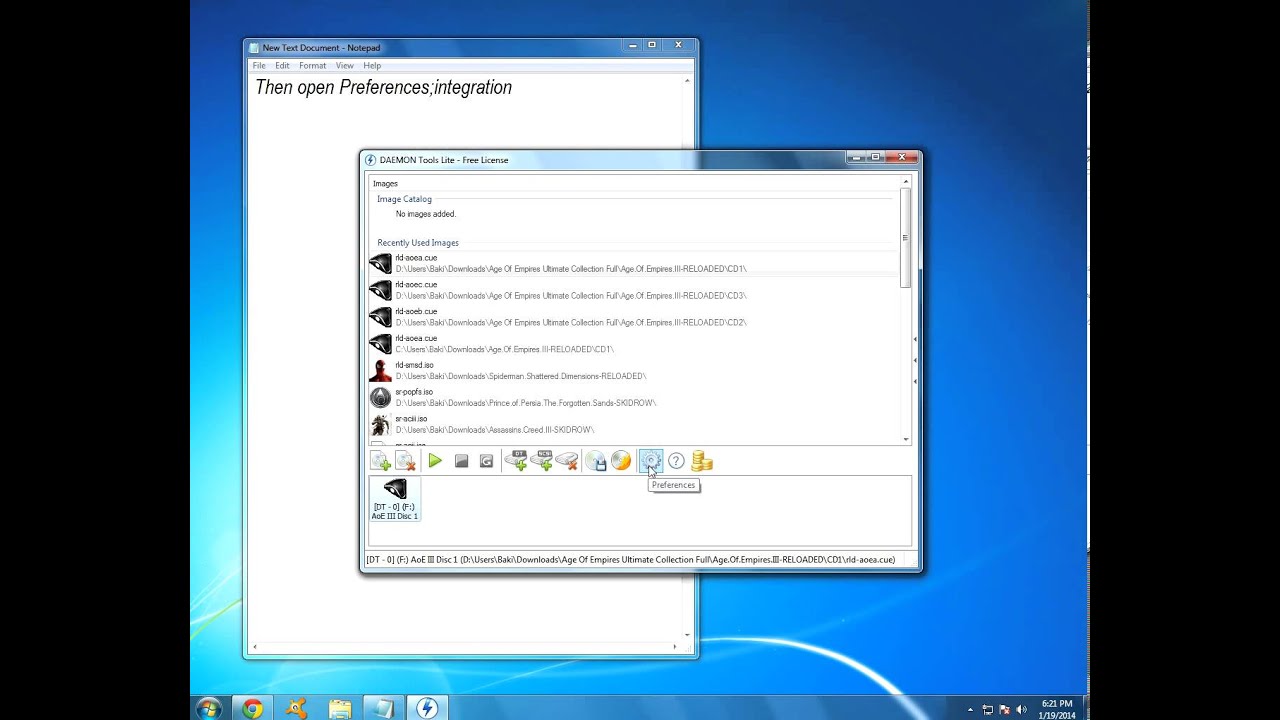Click the icon beside sr-popfs.iso
This screenshot has width=1280, height=720.
(380, 398)
